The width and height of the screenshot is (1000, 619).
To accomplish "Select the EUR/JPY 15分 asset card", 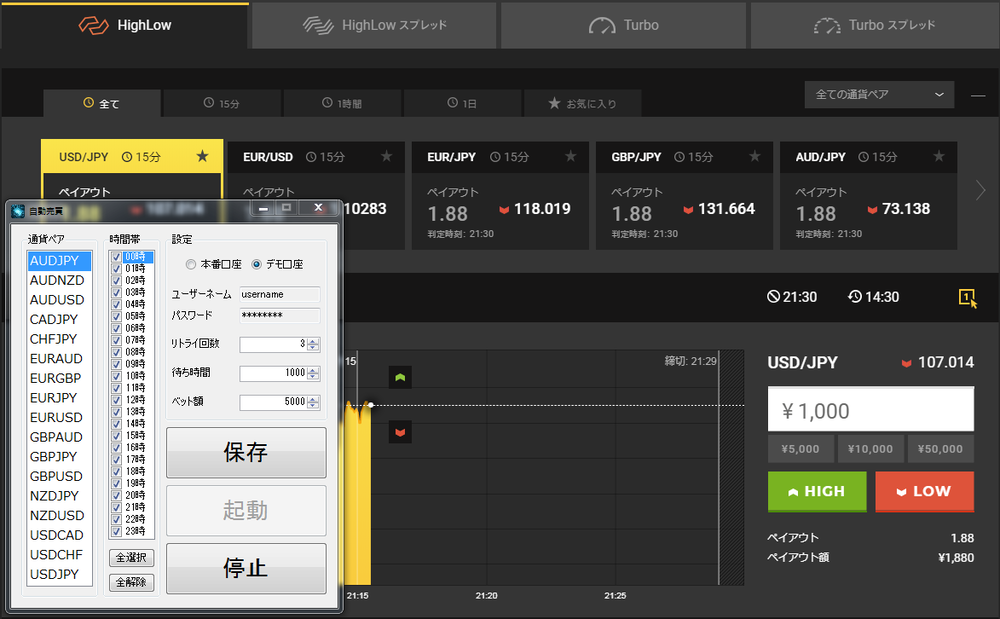I will point(500,195).
